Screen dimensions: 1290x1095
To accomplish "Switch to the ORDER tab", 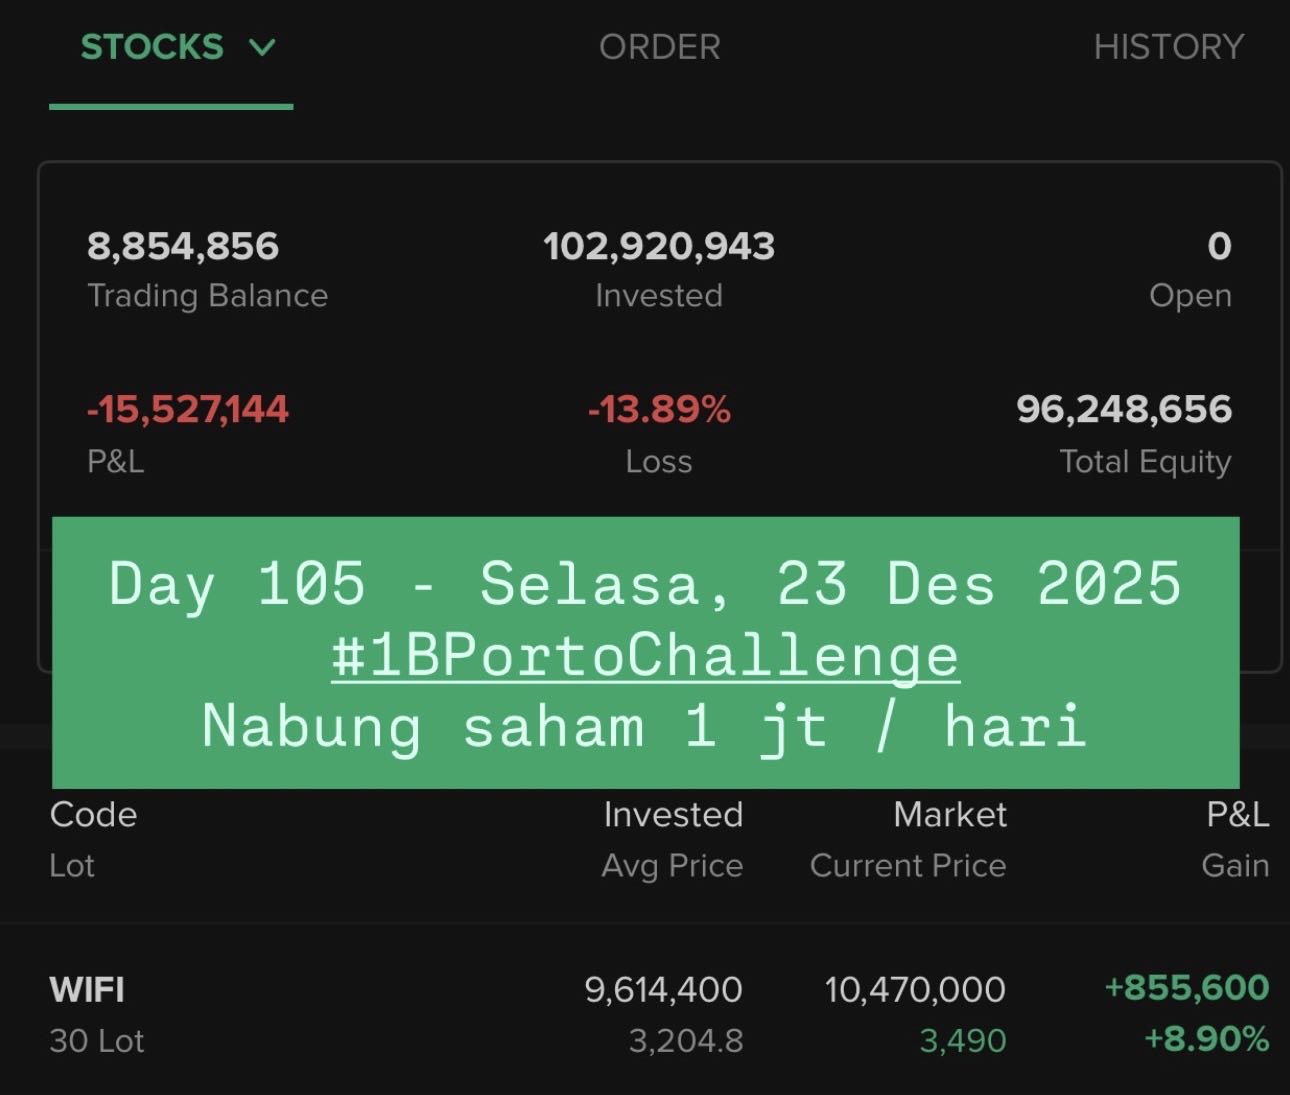I will [659, 47].
